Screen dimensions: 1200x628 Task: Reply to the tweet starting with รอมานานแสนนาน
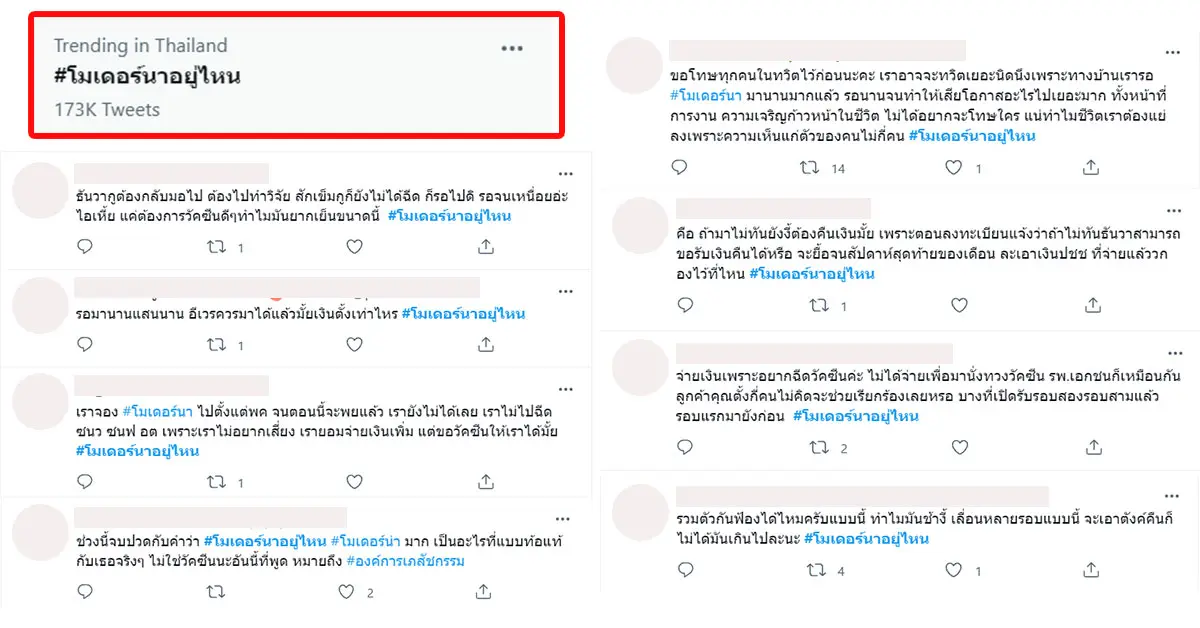[84, 345]
